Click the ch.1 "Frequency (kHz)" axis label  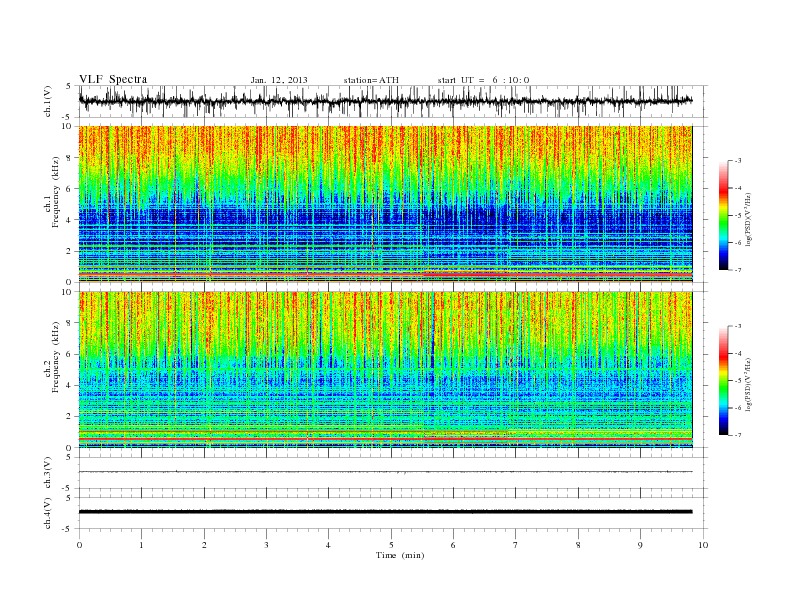(56, 192)
